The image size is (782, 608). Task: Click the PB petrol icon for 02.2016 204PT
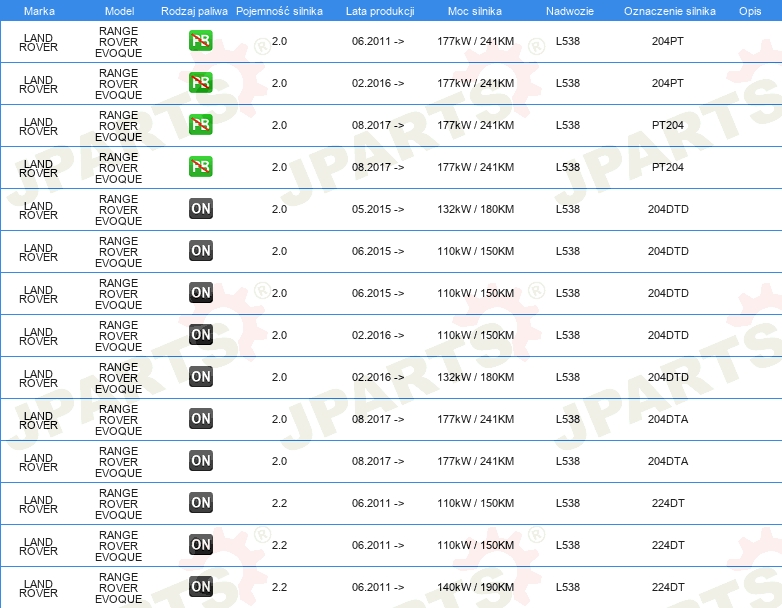(200, 83)
